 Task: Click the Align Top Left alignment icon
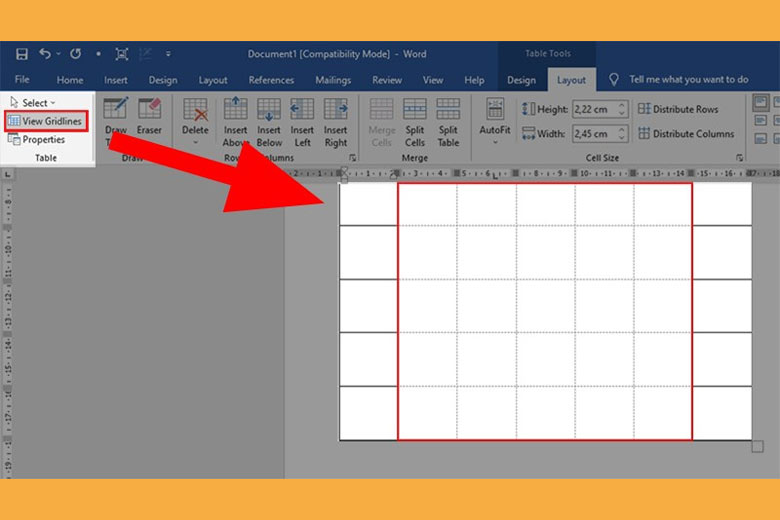[x=761, y=103]
